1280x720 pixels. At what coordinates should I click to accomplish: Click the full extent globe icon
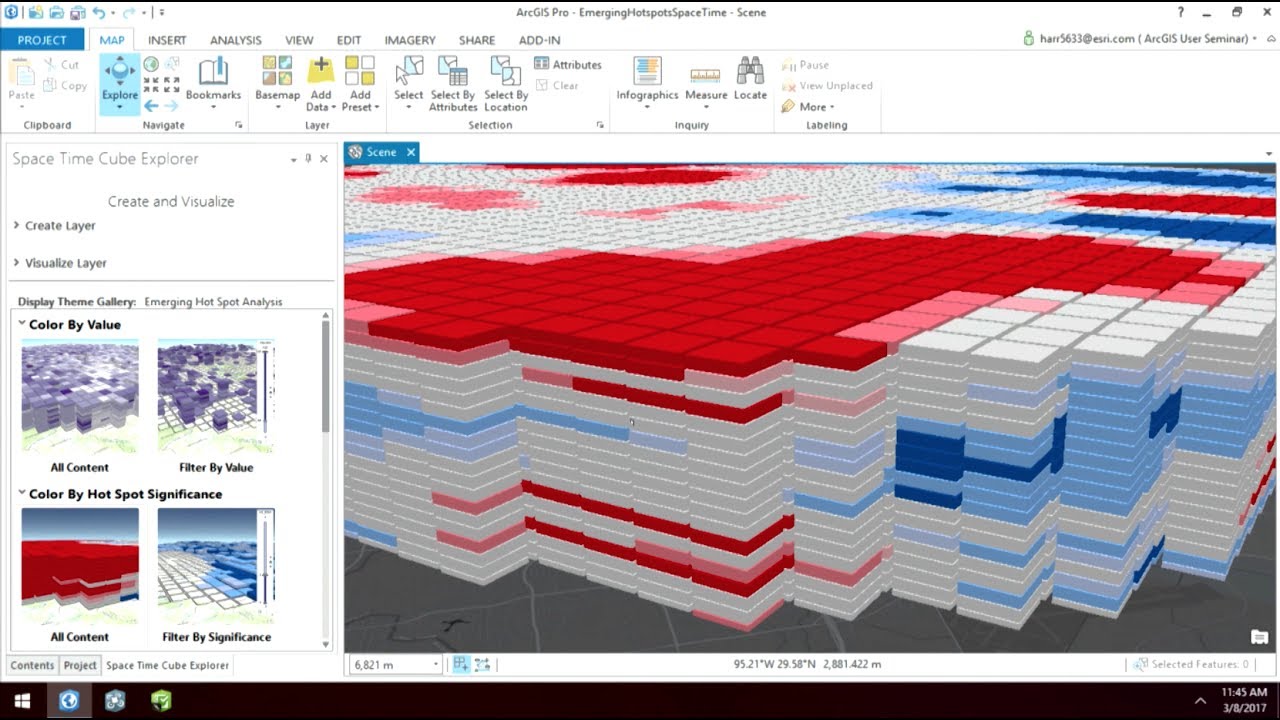151,64
